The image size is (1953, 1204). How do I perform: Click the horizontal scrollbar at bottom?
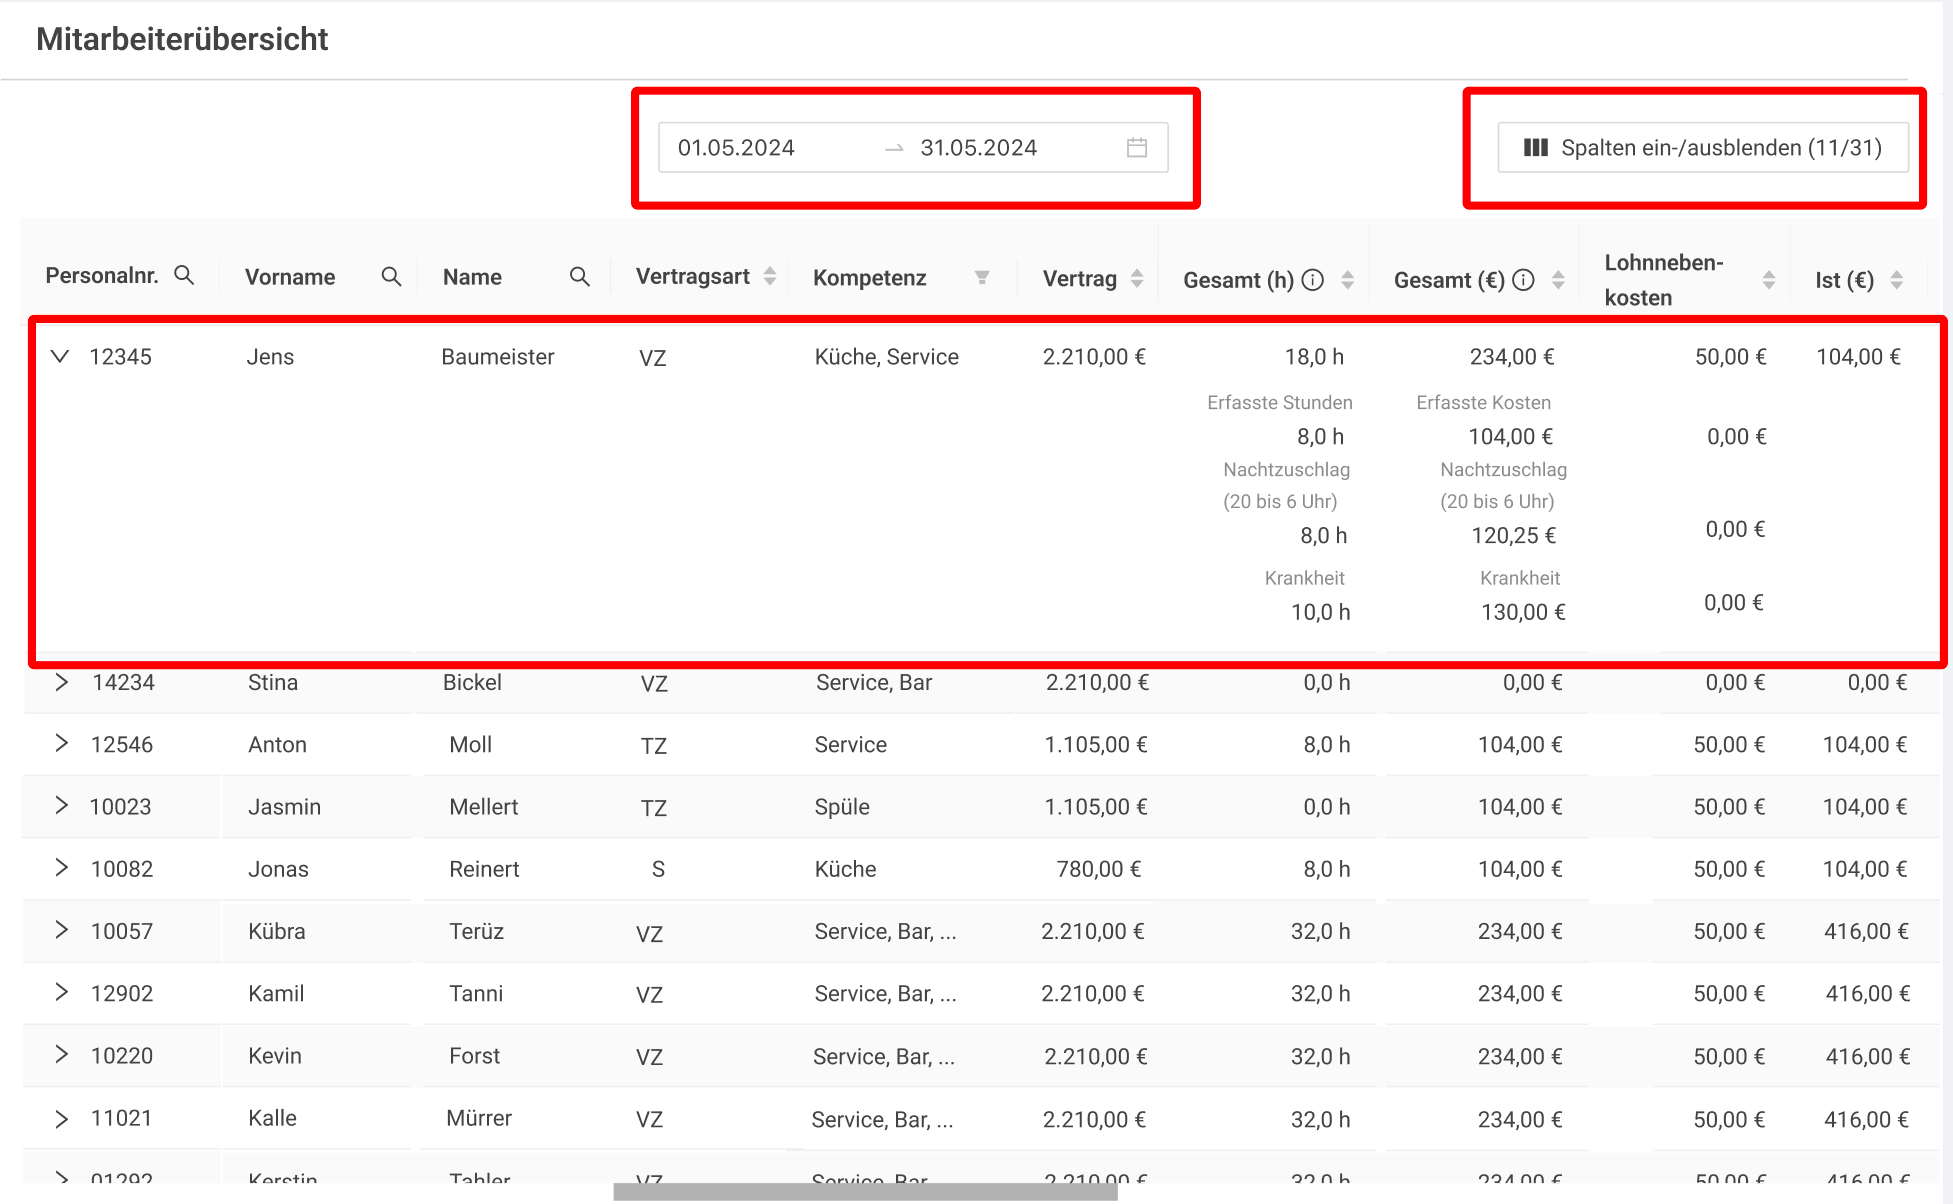865,1192
